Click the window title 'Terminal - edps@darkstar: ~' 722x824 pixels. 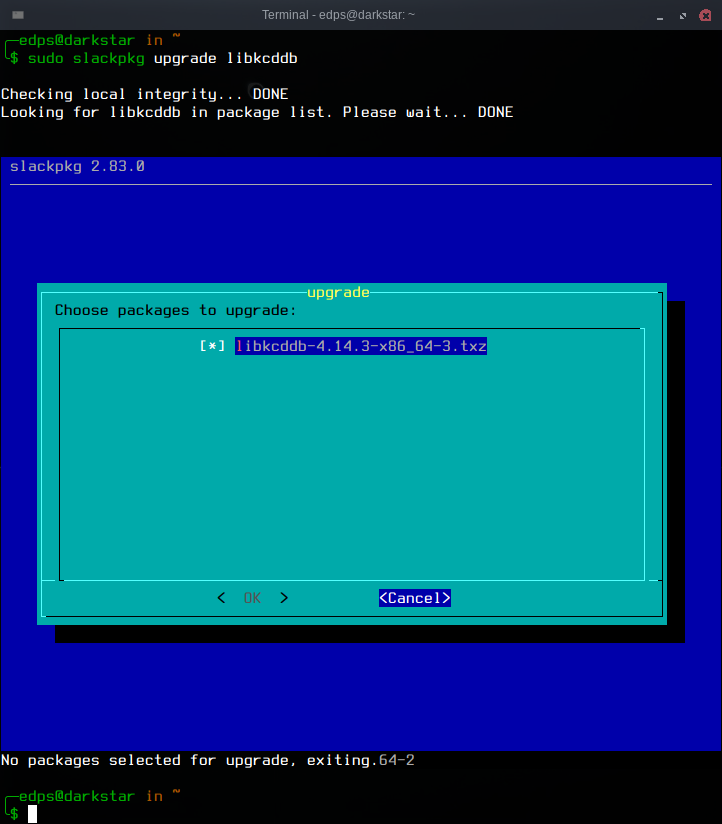tap(338, 15)
